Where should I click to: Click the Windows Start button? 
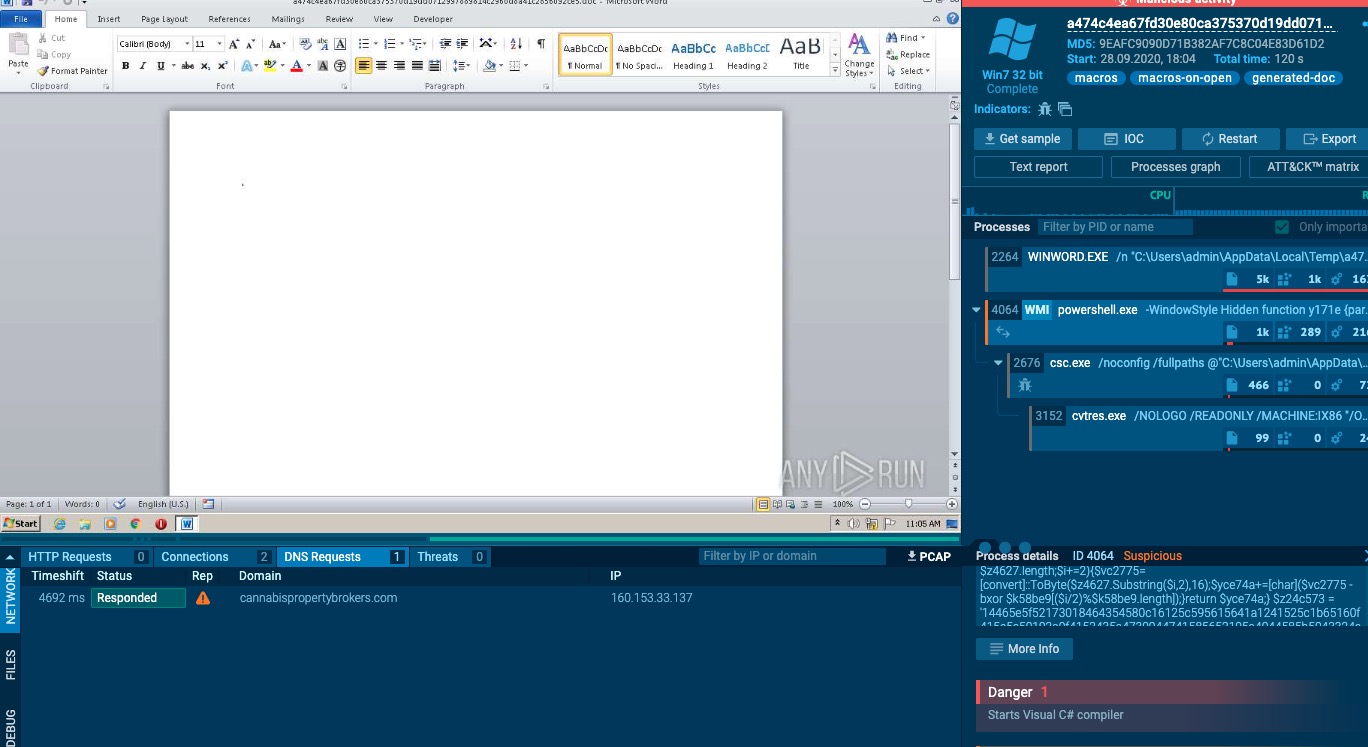[20, 524]
